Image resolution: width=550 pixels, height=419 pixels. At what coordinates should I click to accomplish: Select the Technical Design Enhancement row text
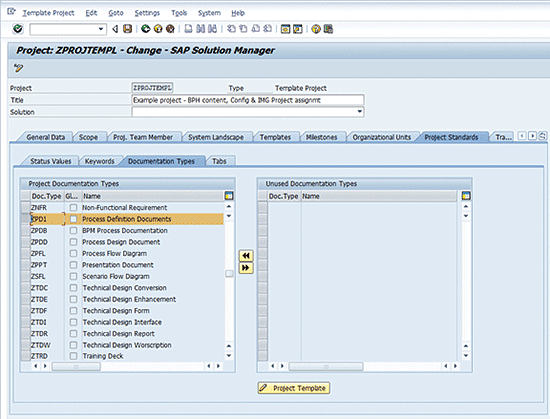[129, 299]
